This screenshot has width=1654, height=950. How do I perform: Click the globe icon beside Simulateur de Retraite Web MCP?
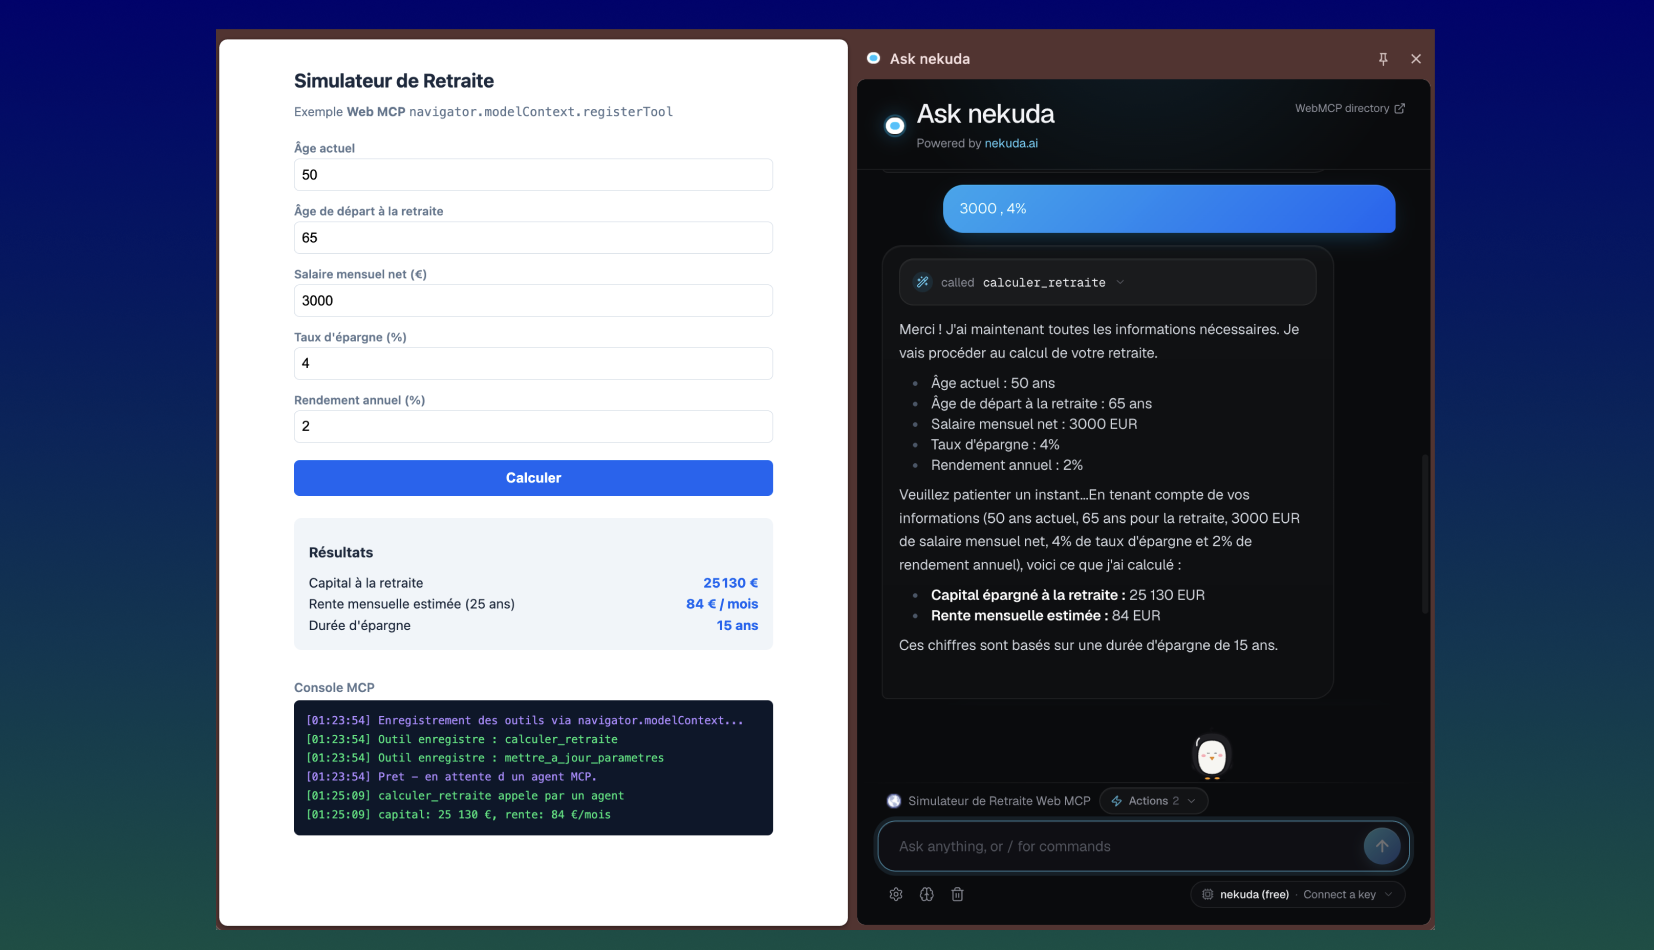(894, 801)
